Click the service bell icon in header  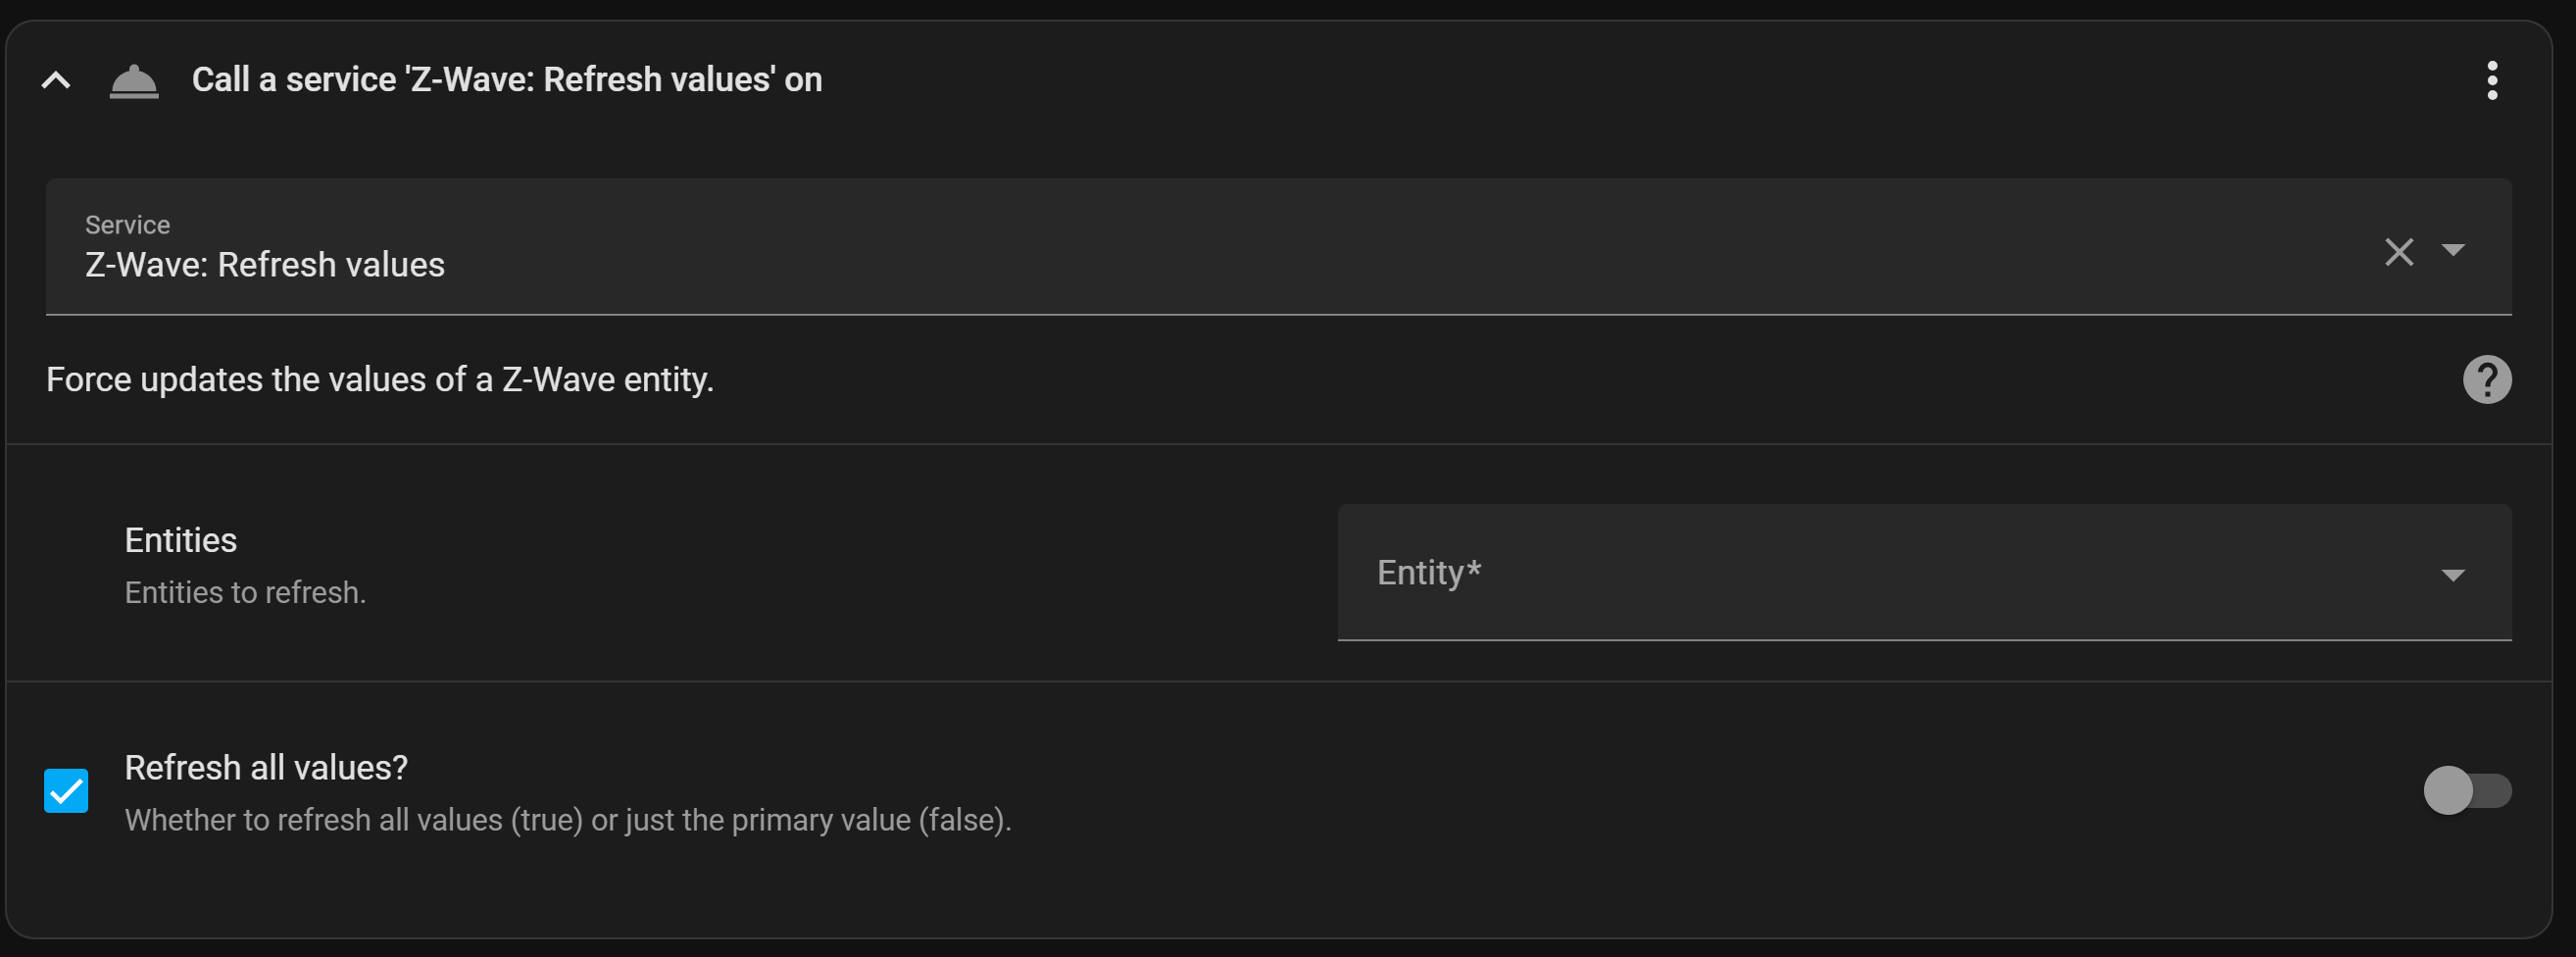coord(134,81)
